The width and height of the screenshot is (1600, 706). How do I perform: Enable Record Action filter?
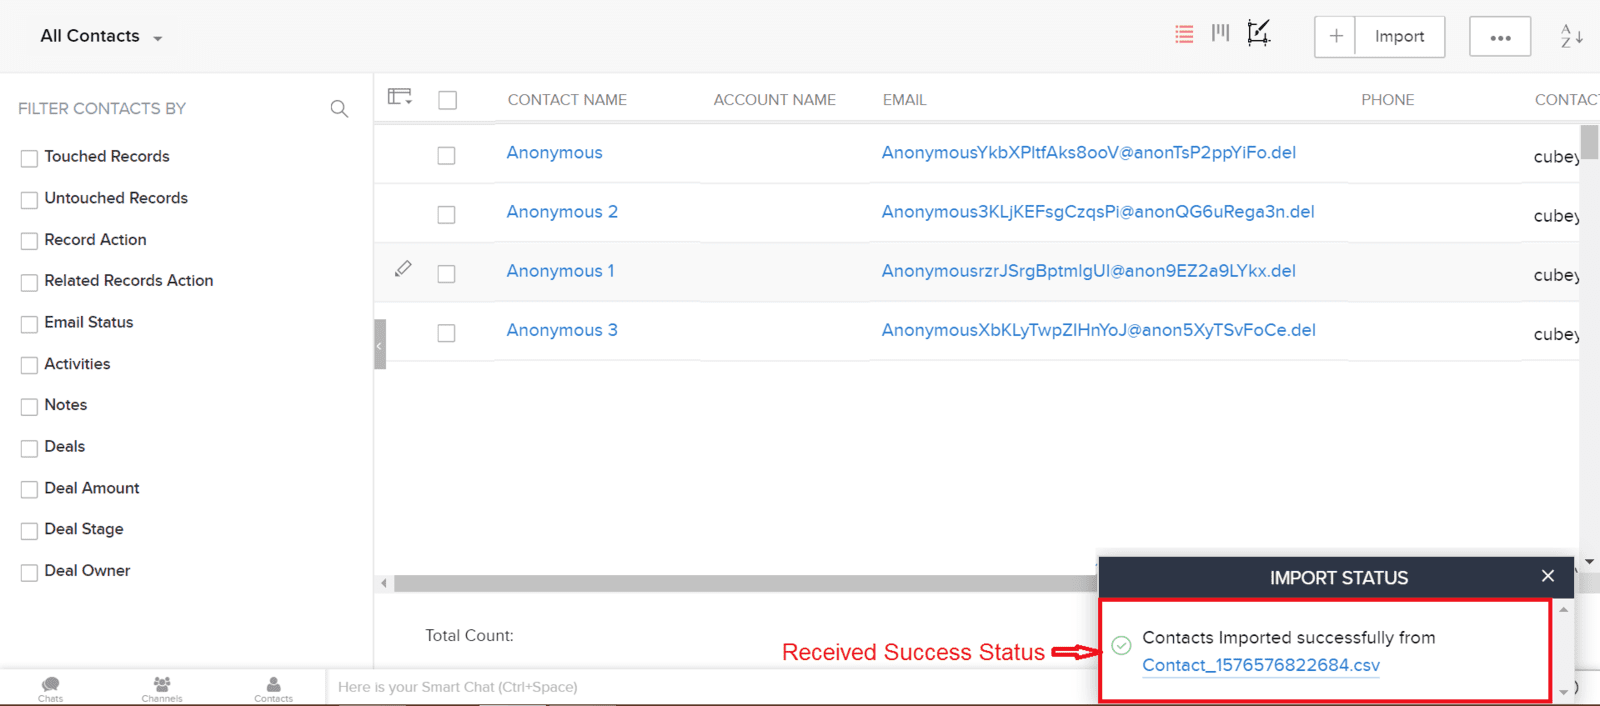click(29, 241)
